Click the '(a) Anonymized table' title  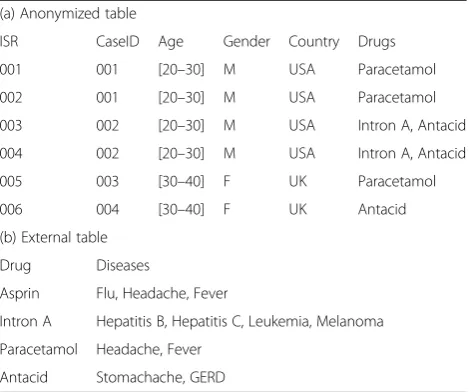tap(68, 14)
